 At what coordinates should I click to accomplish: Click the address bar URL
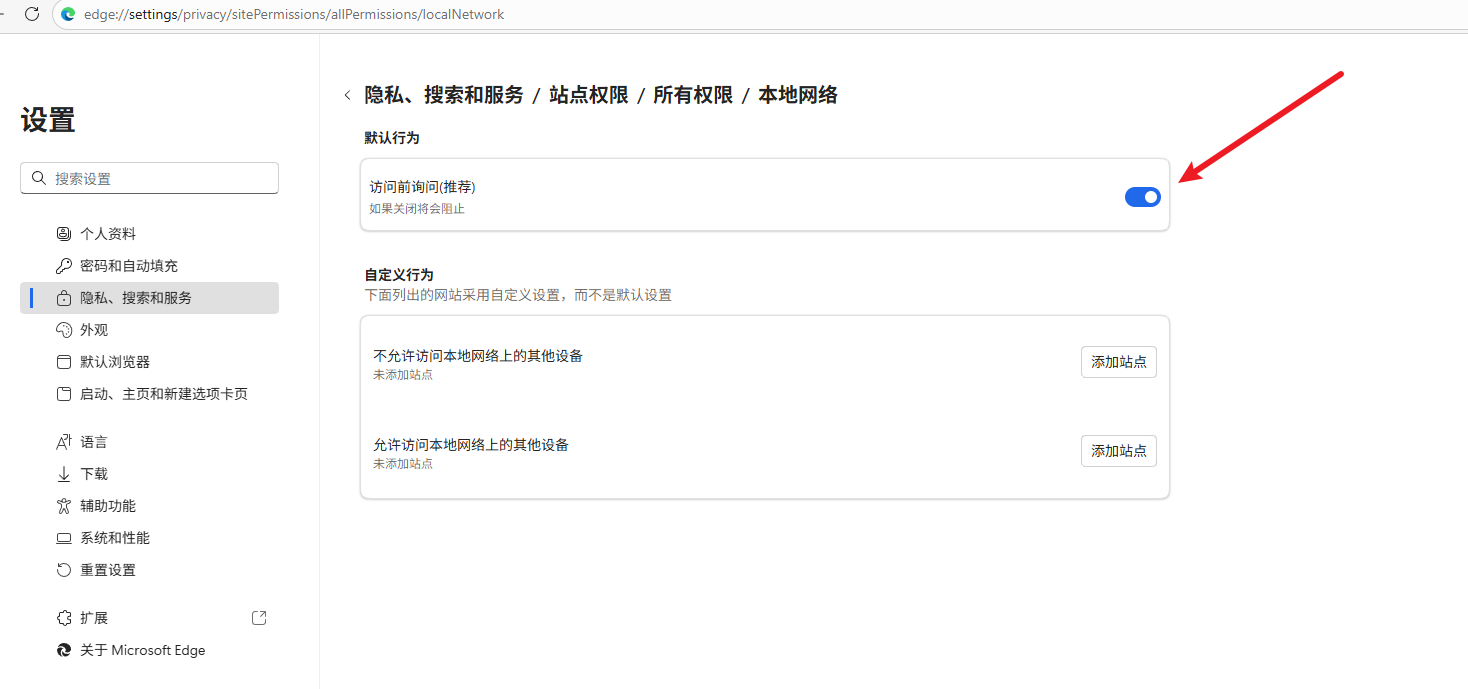pyautogui.click(x=294, y=15)
